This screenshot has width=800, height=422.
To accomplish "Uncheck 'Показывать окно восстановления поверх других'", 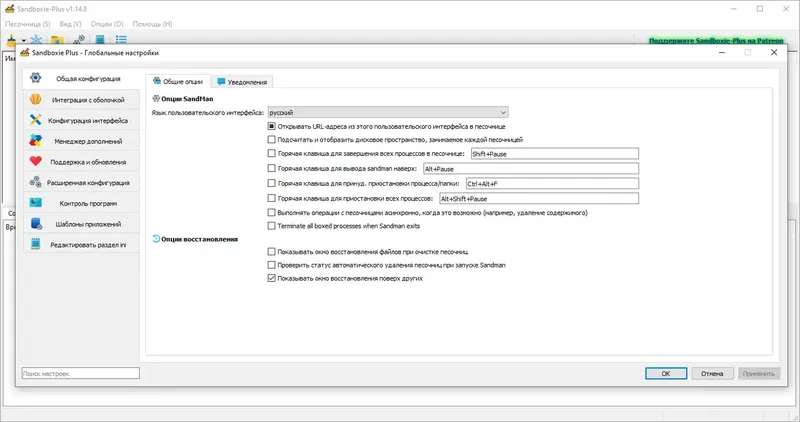I will coord(272,278).
